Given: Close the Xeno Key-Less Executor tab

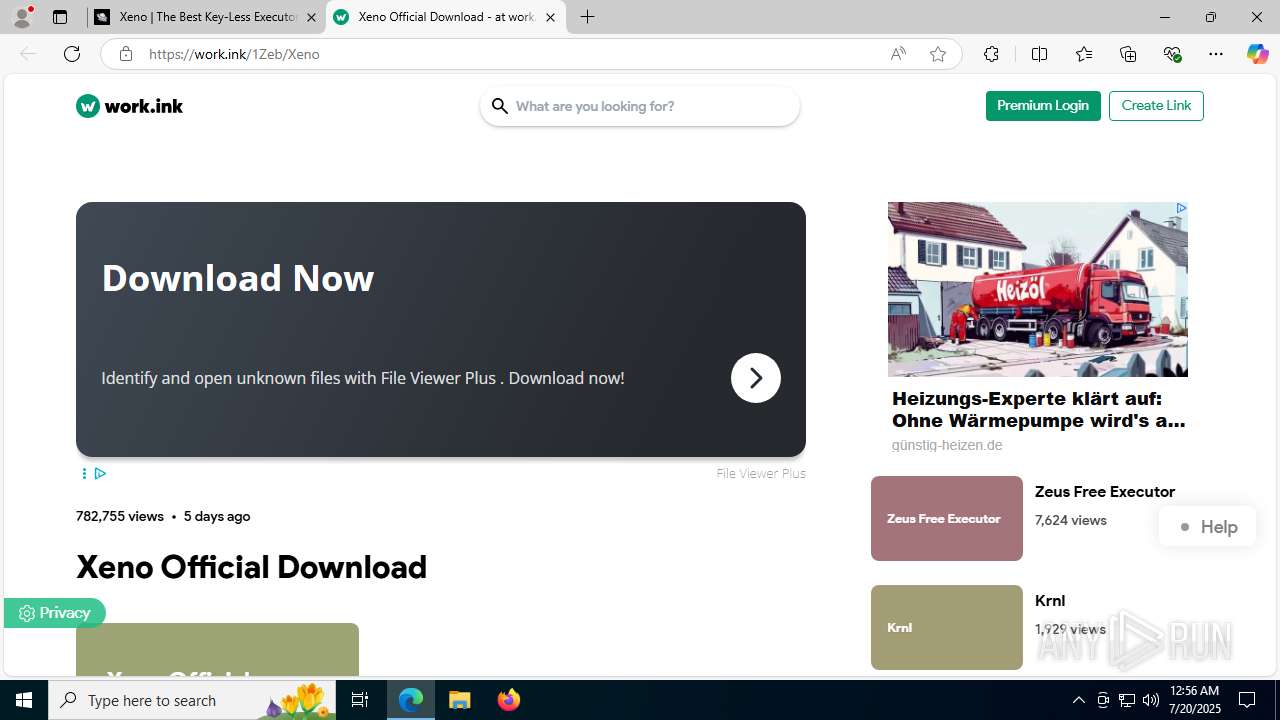Looking at the screenshot, I should tap(311, 17).
